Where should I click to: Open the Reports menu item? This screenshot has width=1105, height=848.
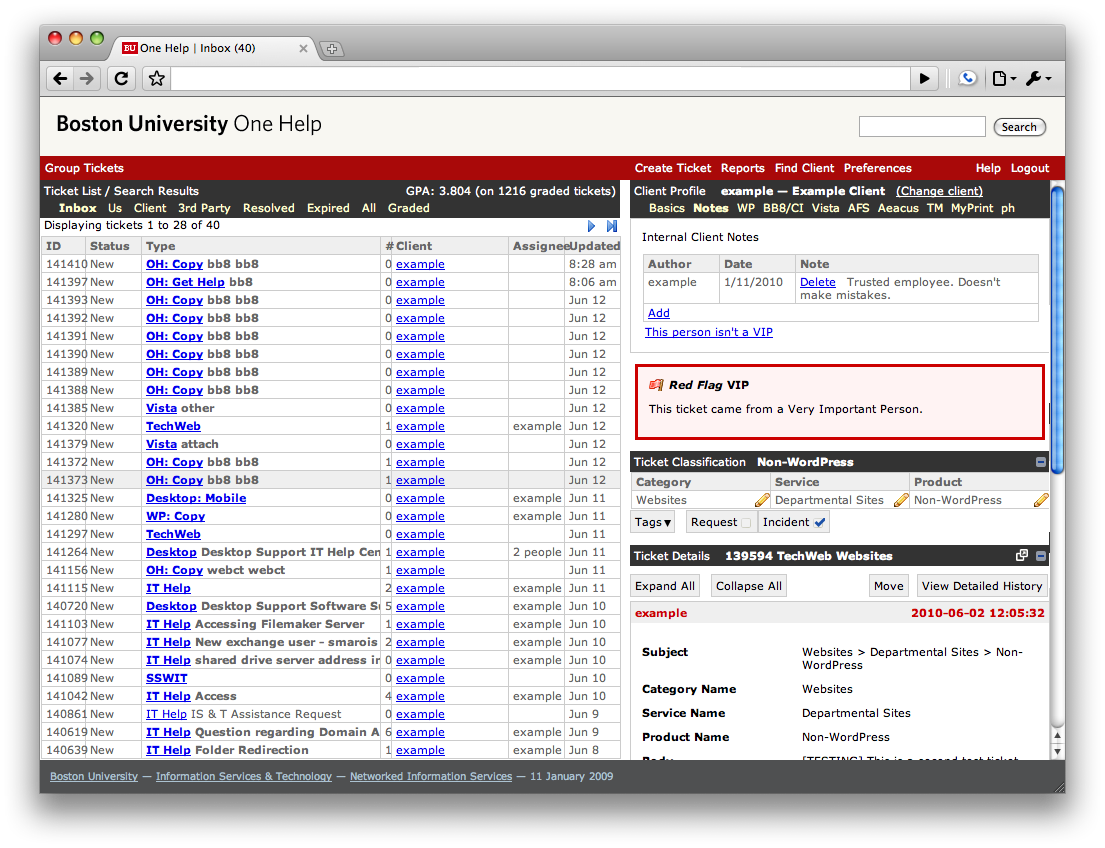pos(743,168)
